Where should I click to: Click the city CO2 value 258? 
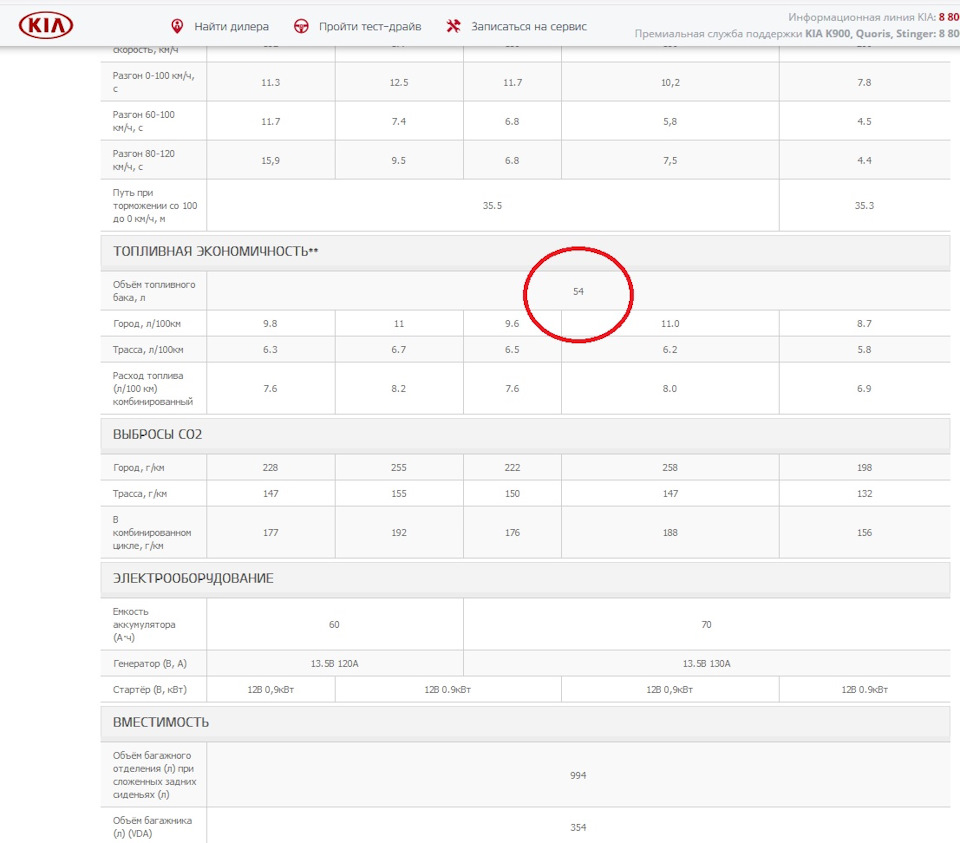(670, 468)
